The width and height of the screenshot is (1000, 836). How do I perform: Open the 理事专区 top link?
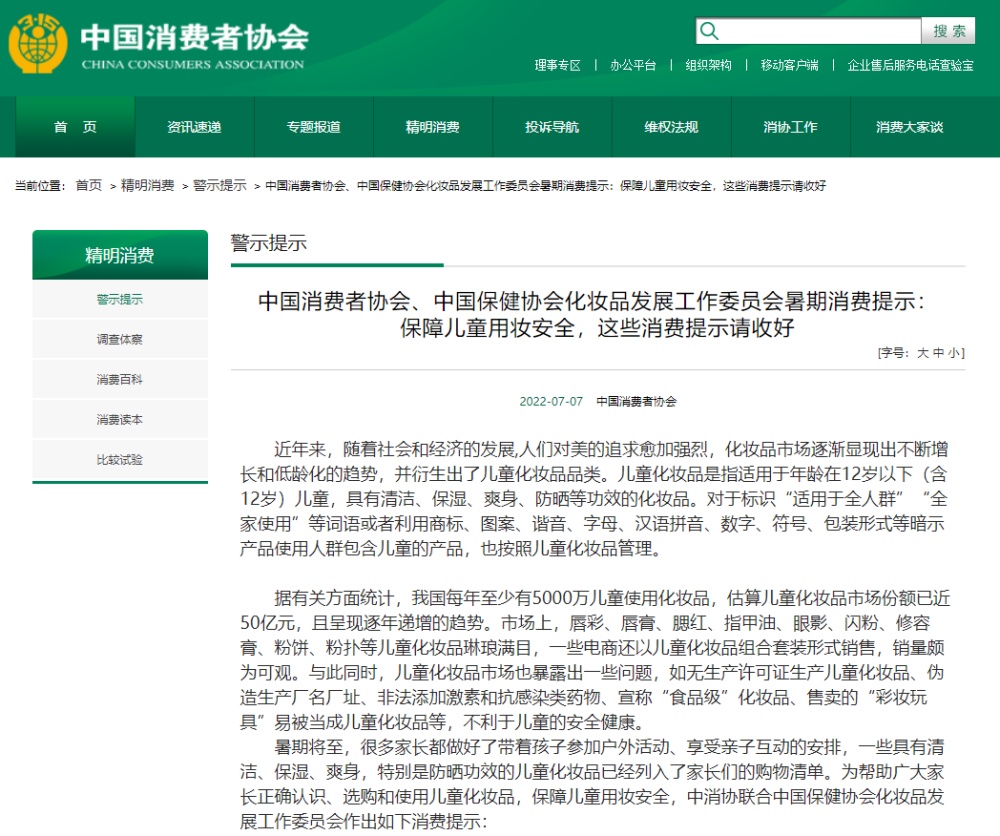pyautogui.click(x=557, y=65)
